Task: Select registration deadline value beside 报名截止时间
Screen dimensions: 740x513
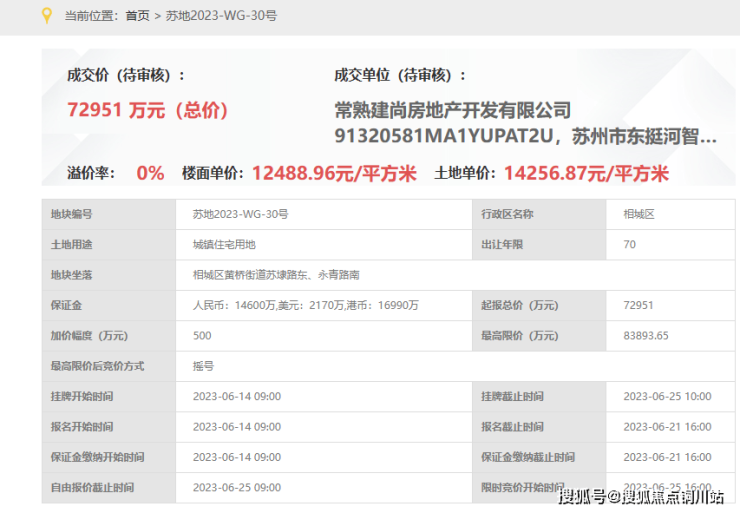Action: [x=667, y=427]
